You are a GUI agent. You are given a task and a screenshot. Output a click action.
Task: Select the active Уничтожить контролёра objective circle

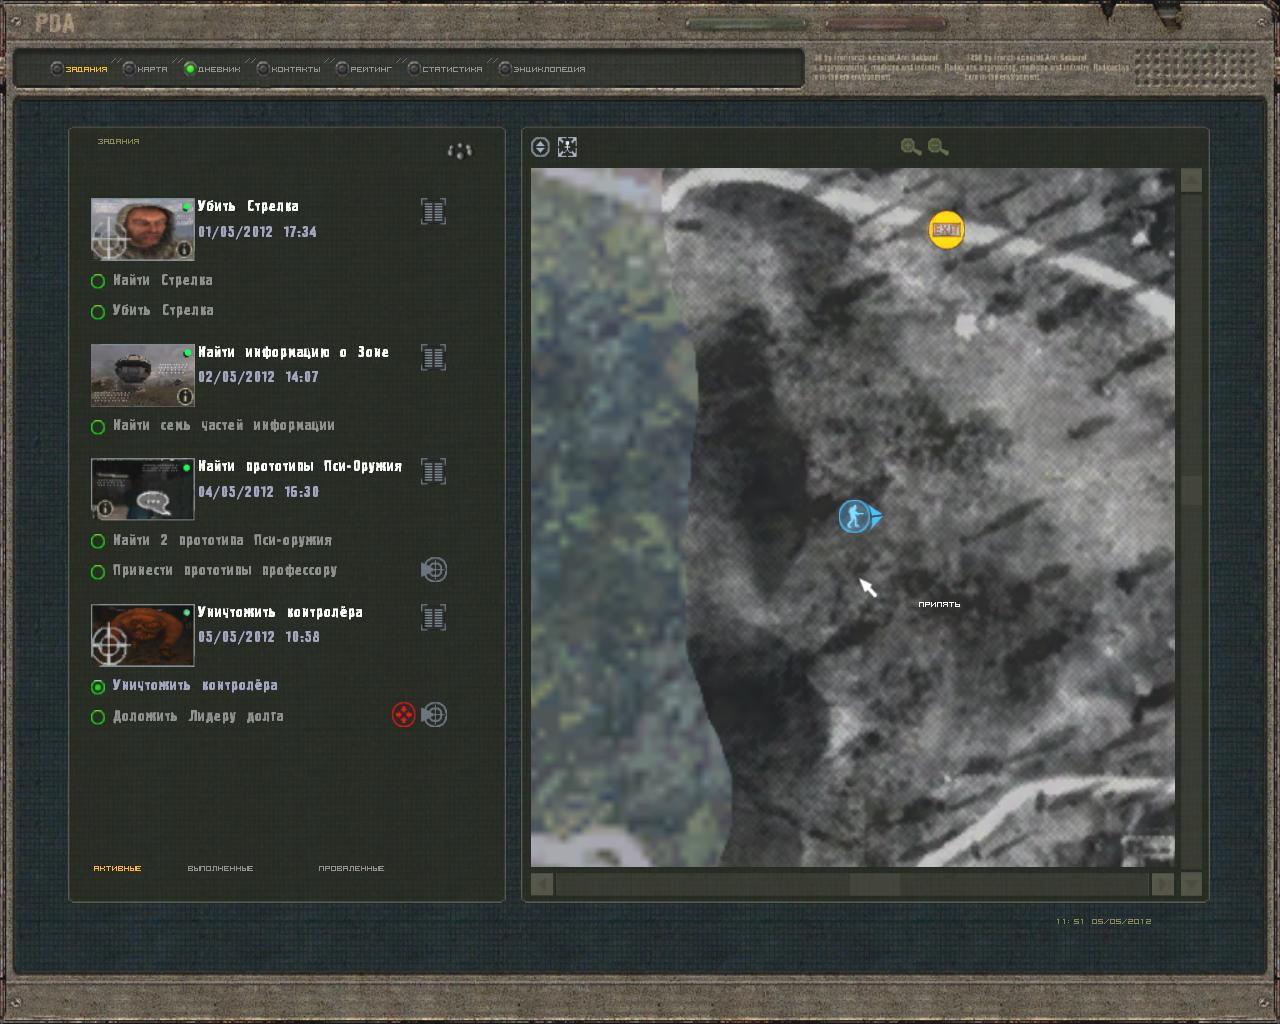pos(98,687)
